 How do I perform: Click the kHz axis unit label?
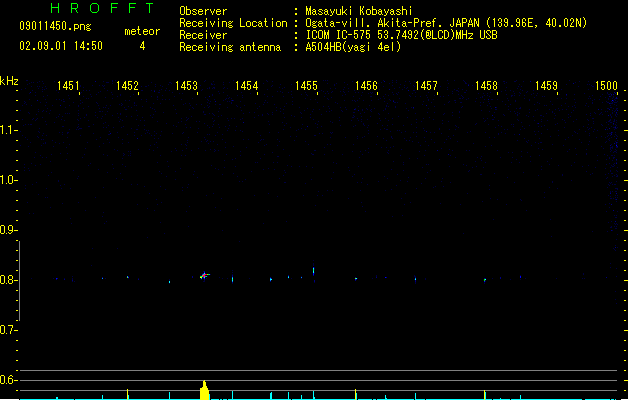click(x=9, y=81)
